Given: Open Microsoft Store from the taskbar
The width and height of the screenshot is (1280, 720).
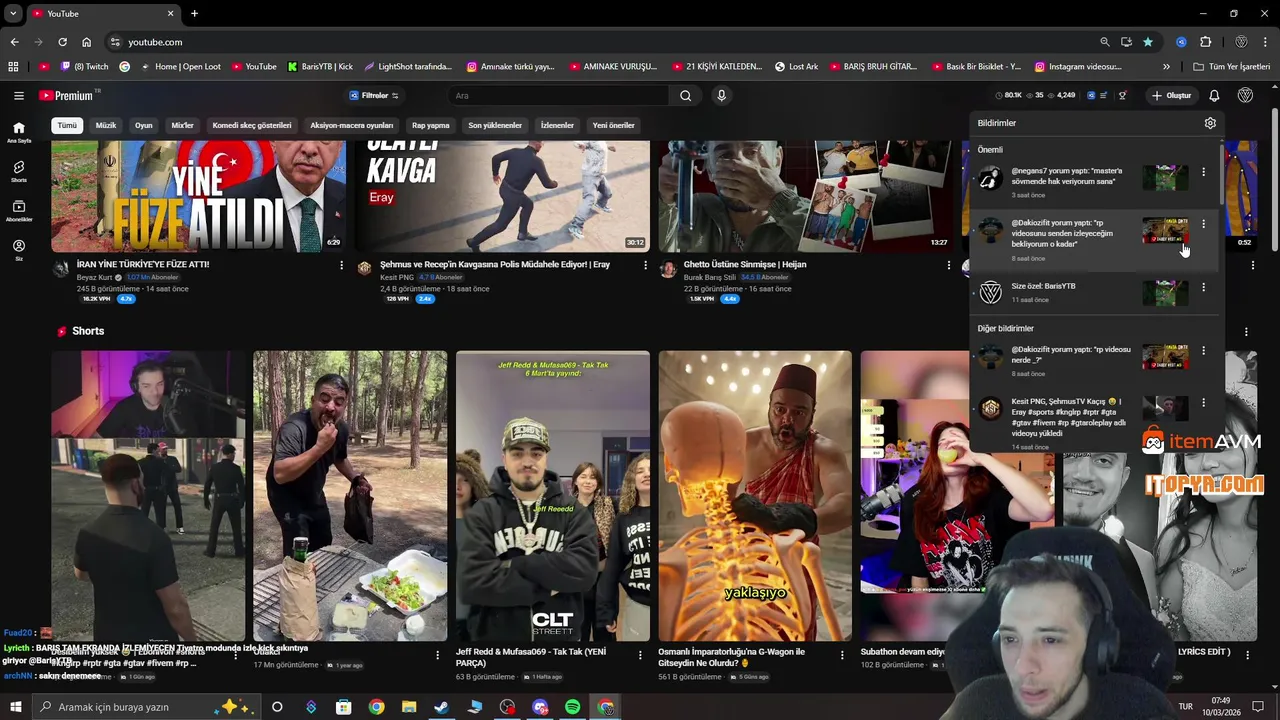Looking at the screenshot, I should (x=343, y=707).
